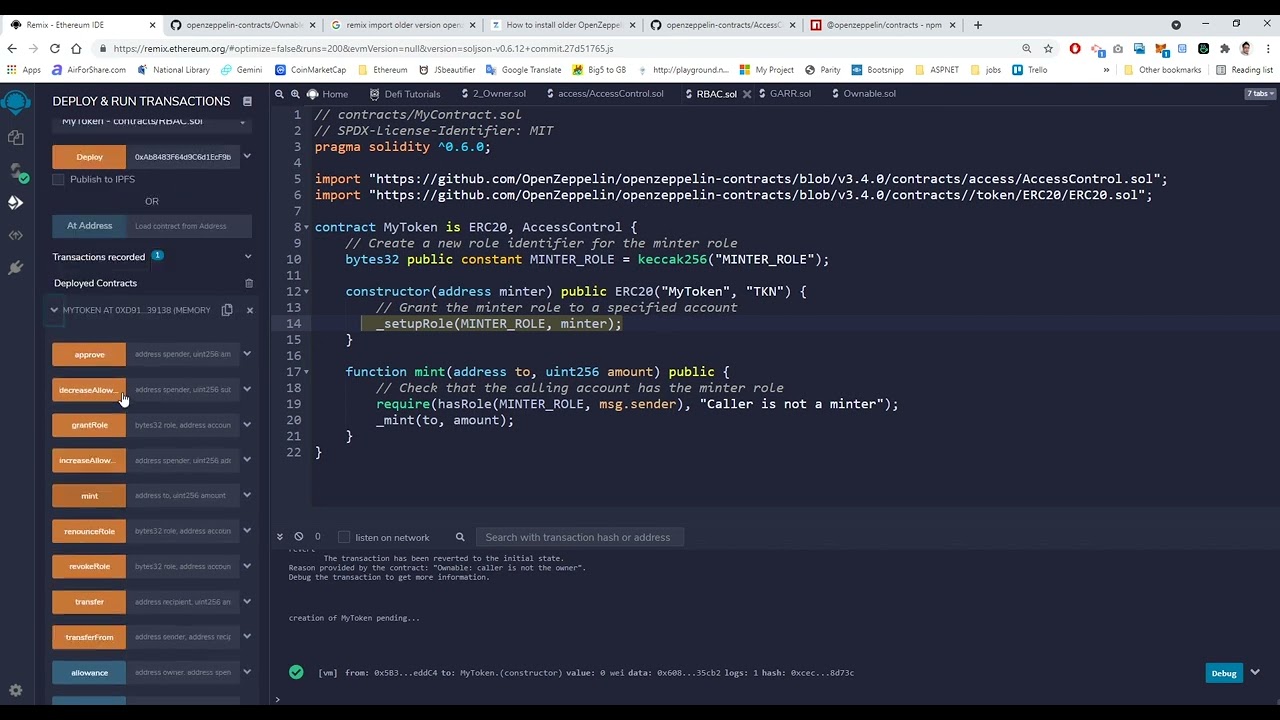
Task: Expand the Transactions recorded section
Action: click(248, 257)
